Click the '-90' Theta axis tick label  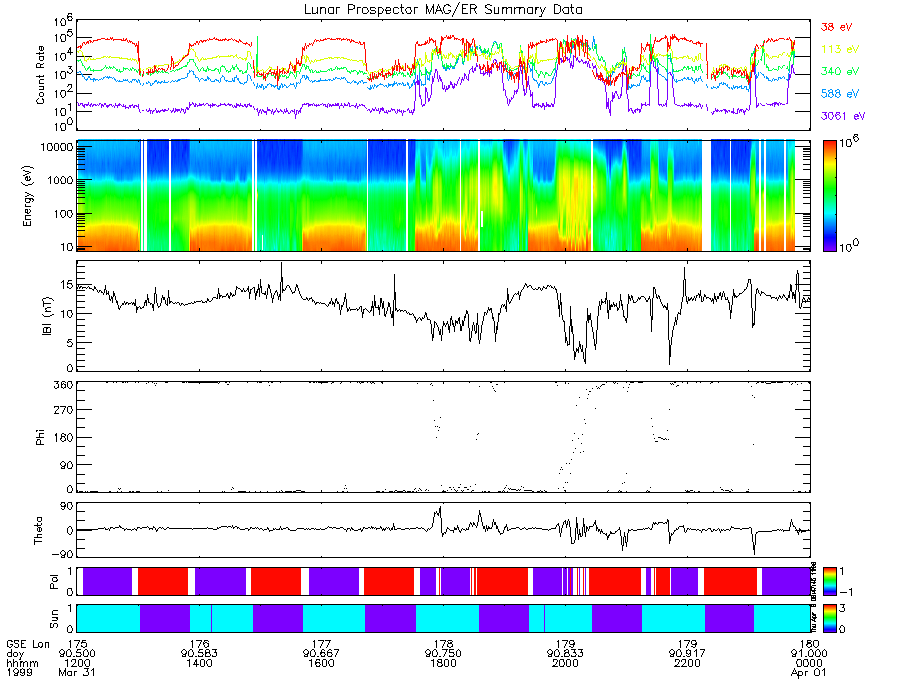pyautogui.click(x=61, y=554)
